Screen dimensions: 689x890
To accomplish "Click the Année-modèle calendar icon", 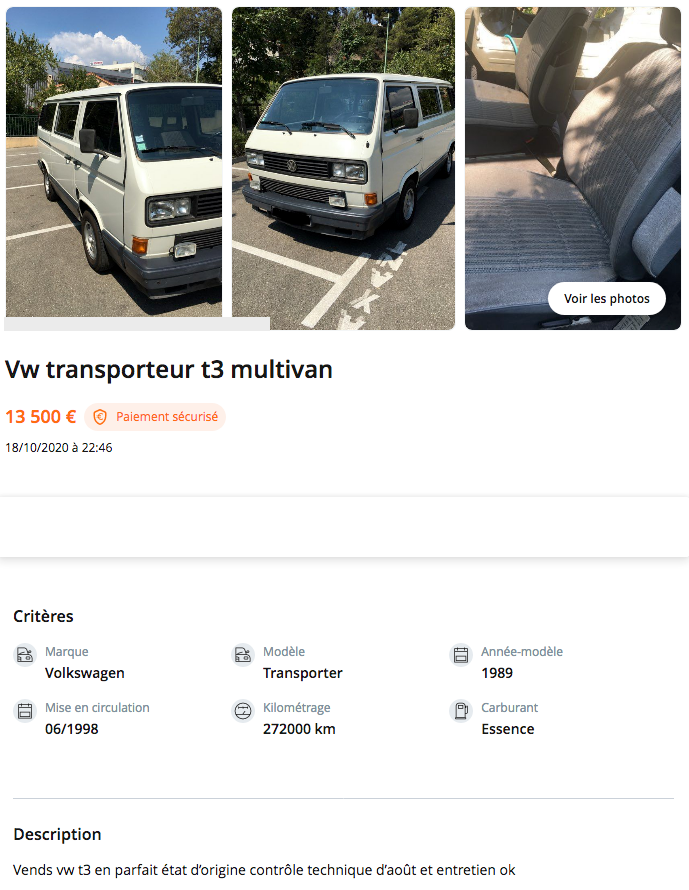I will (x=461, y=654).
